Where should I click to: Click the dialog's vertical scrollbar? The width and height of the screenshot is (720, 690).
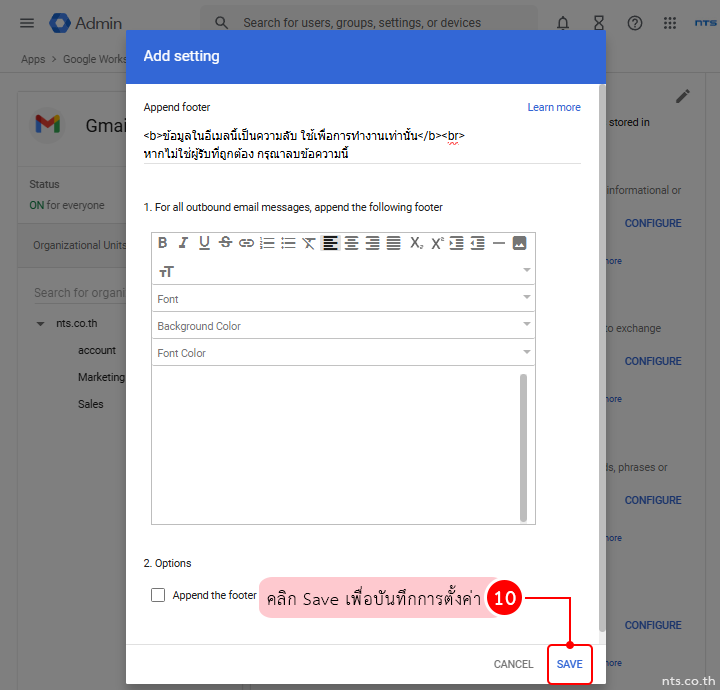coord(602,358)
